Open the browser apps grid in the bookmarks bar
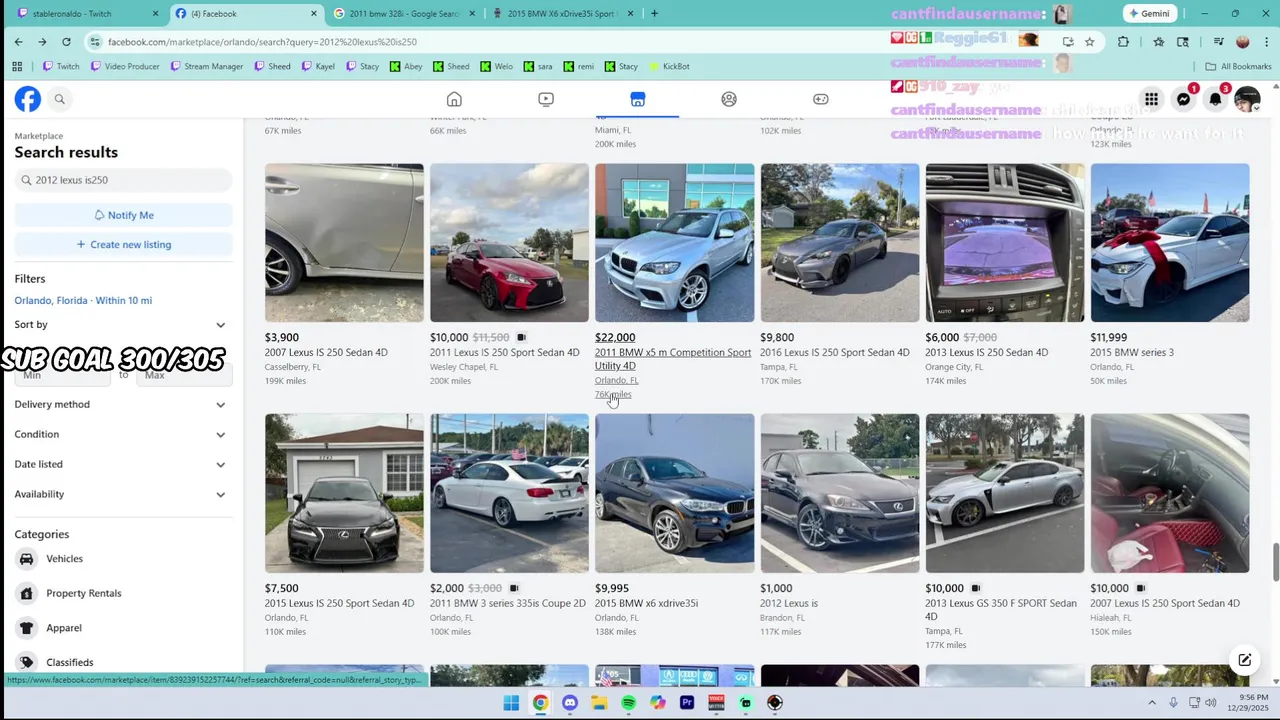The image size is (1280, 720). tap(17, 66)
